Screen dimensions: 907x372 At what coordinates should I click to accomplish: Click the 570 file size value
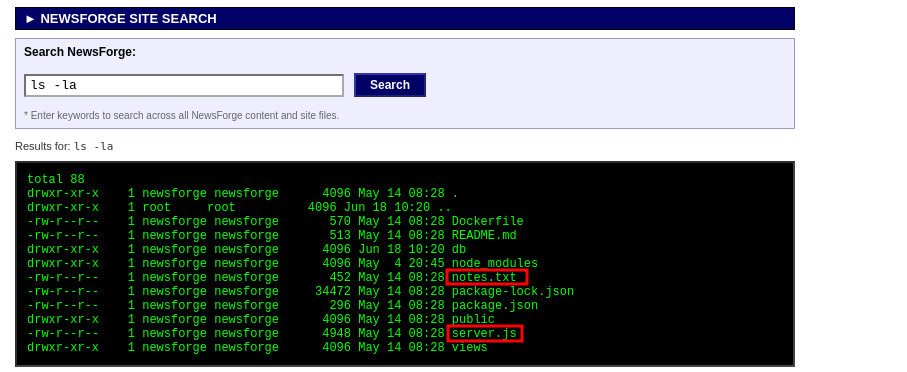point(340,222)
